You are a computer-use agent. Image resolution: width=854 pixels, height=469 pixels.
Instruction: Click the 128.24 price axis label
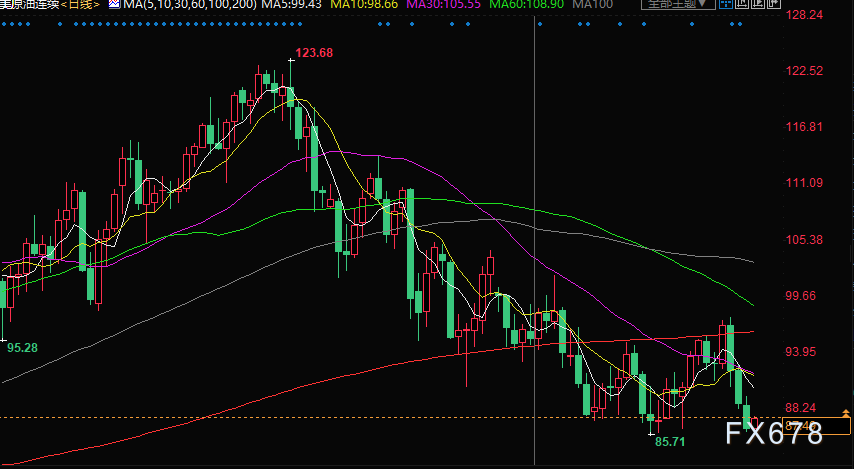[804, 15]
